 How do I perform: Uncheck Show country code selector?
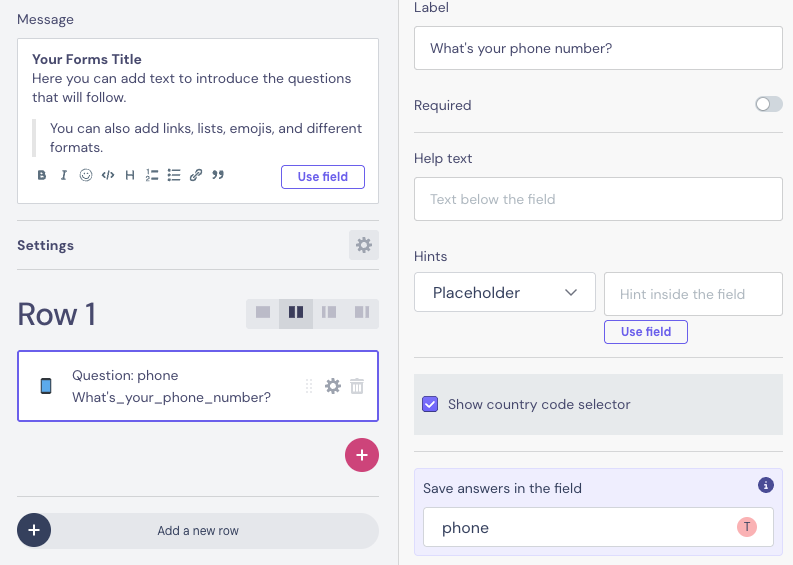pos(431,404)
